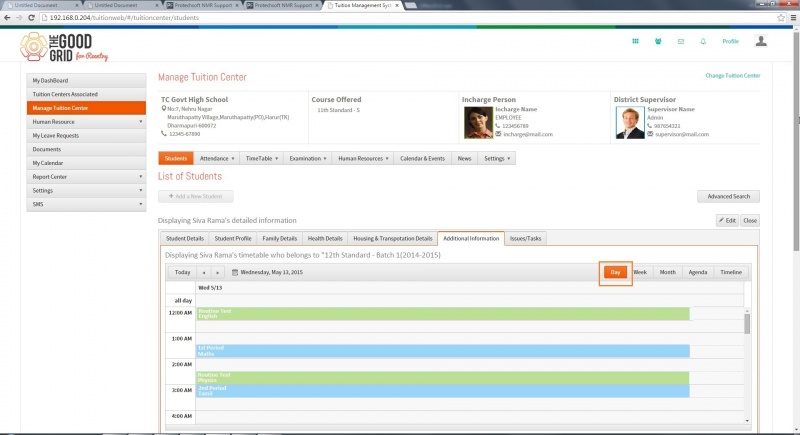The height and width of the screenshot is (435, 800).
Task: Open the apps grid icon in header
Action: click(635, 41)
